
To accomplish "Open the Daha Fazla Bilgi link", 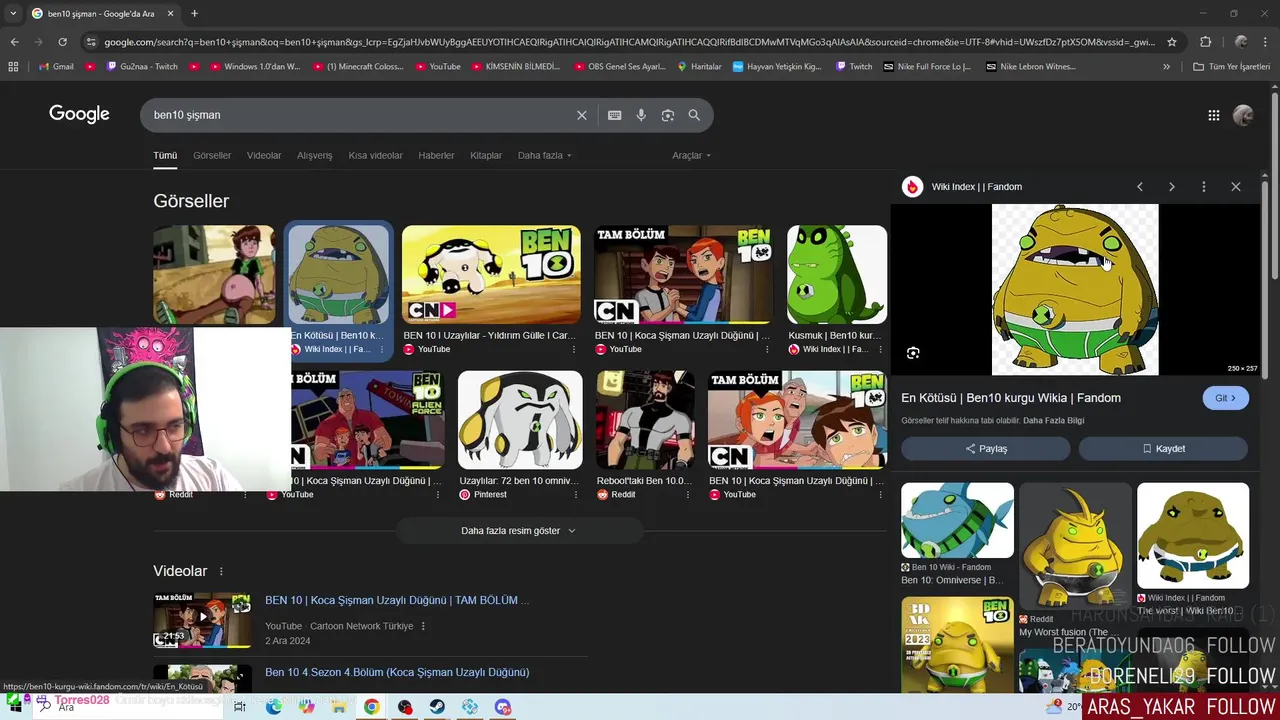I will (1053, 421).
